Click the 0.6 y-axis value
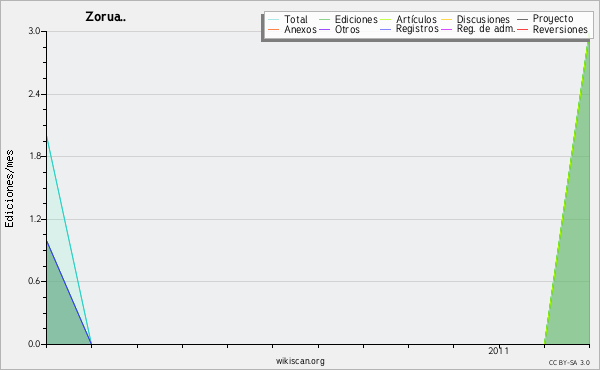600x370 pixels. (34, 281)
